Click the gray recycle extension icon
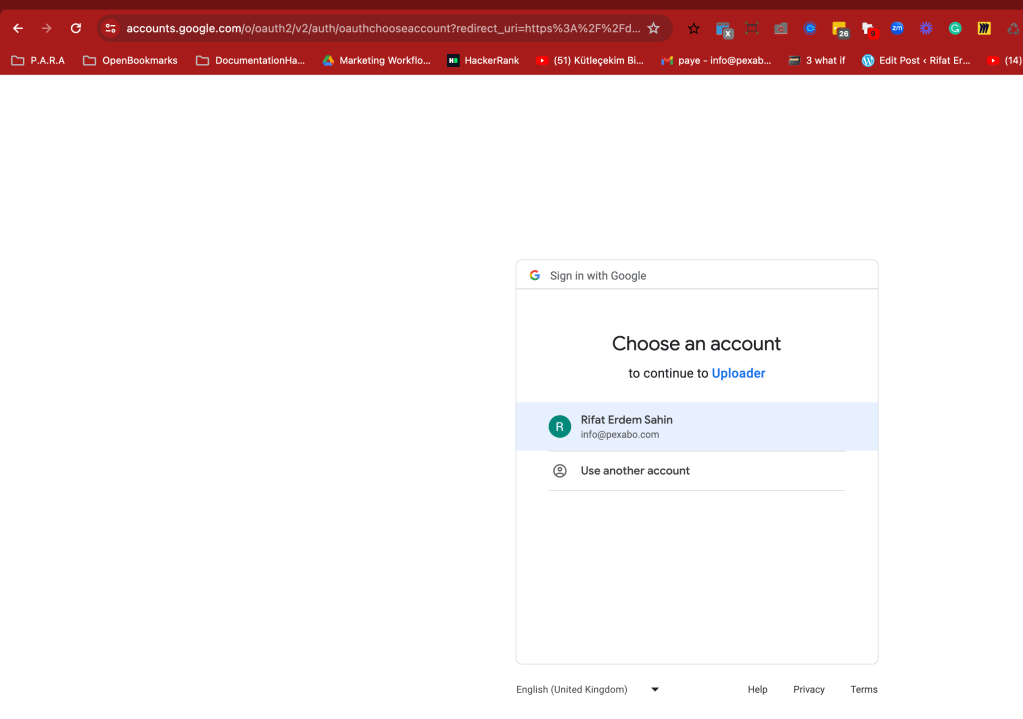Viewport: 1023px width, 719px height. (x=1013, y=29)
